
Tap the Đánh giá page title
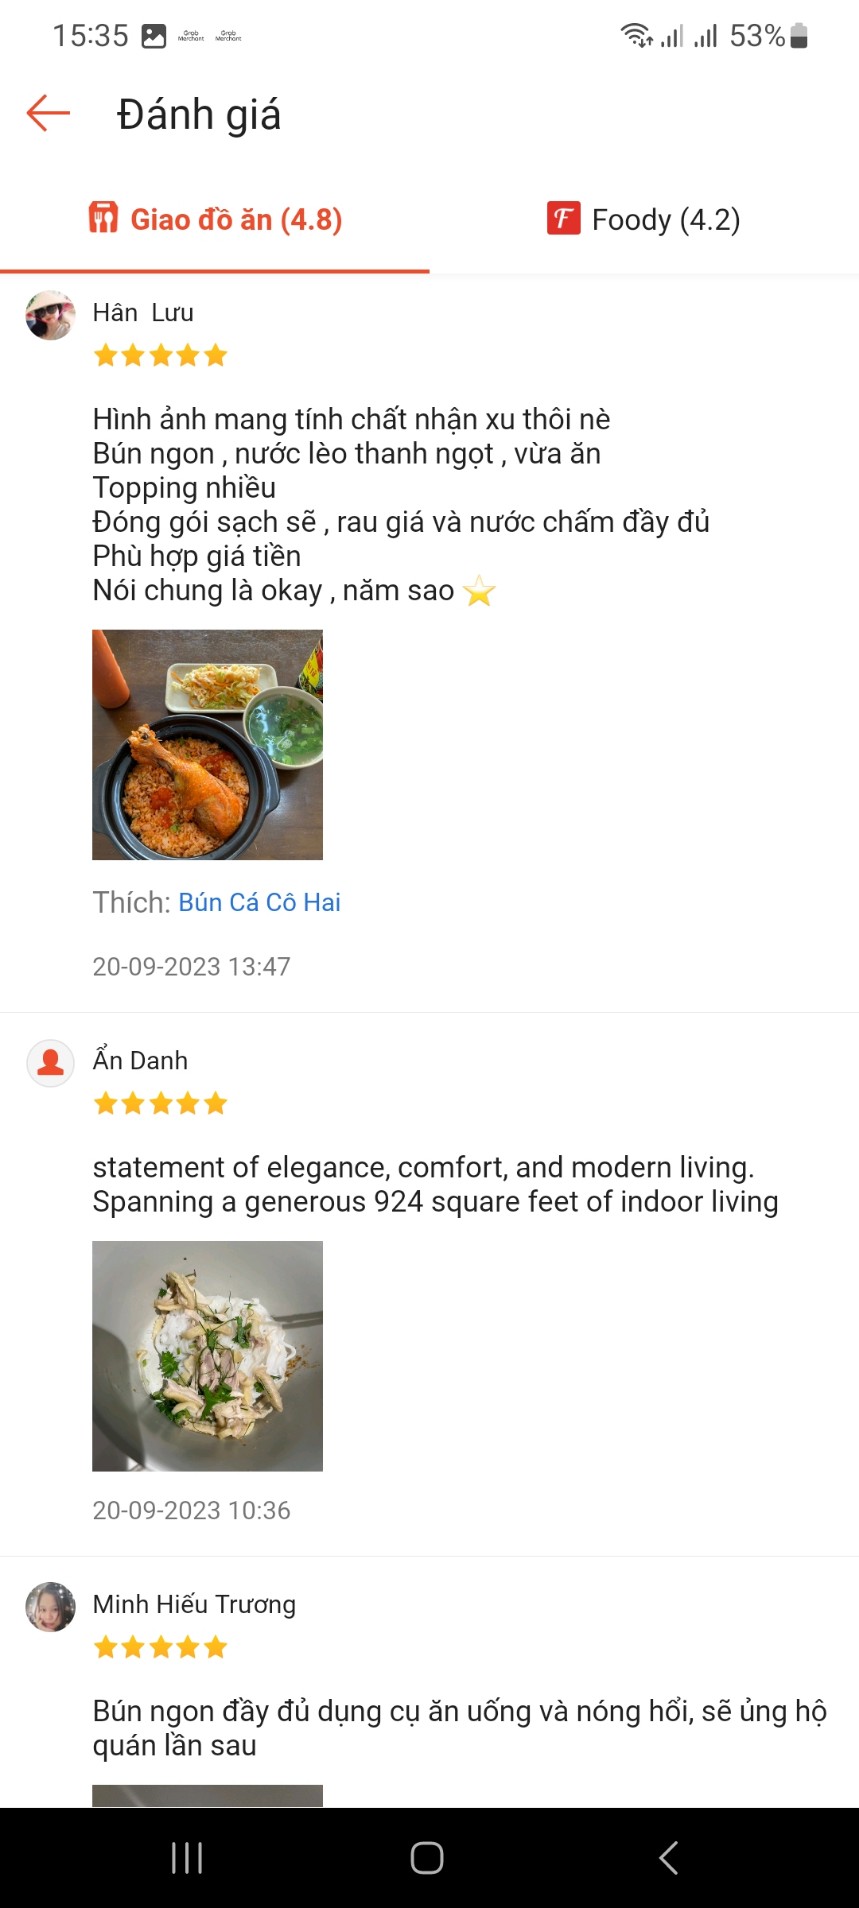pos(199,115)
